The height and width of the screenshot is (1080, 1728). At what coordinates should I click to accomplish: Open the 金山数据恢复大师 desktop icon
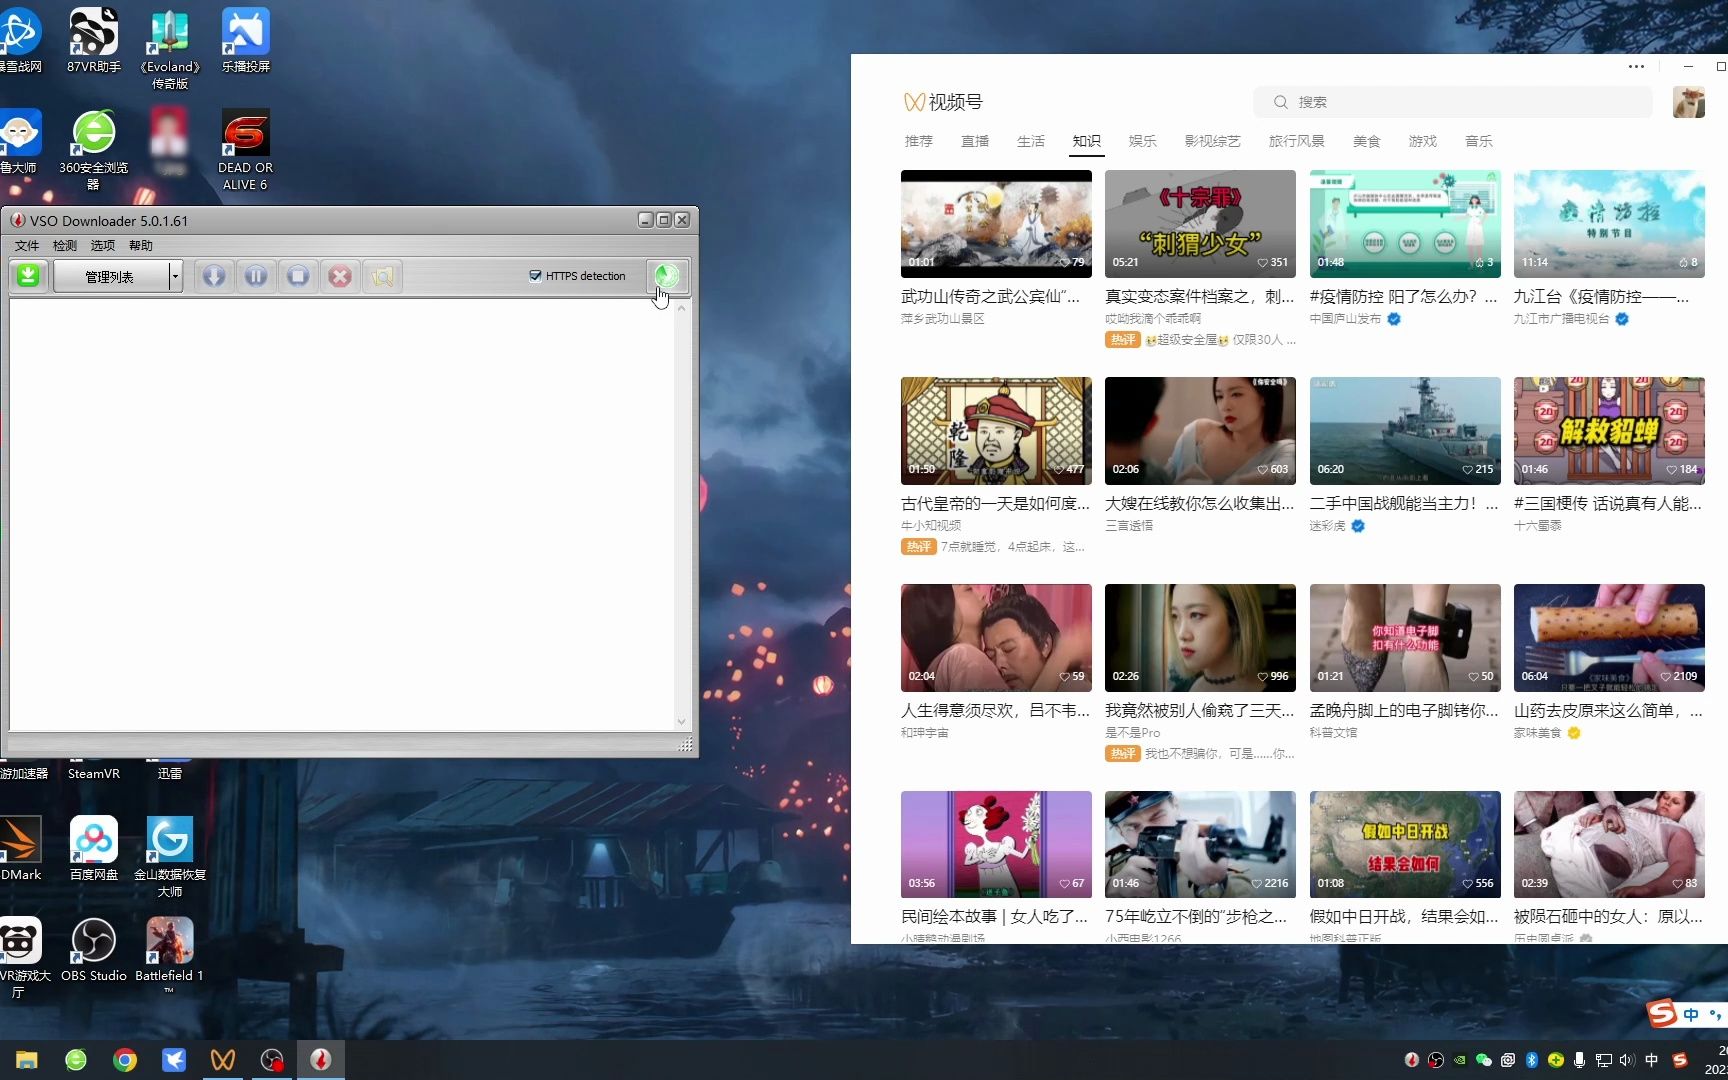pos(170,856)
